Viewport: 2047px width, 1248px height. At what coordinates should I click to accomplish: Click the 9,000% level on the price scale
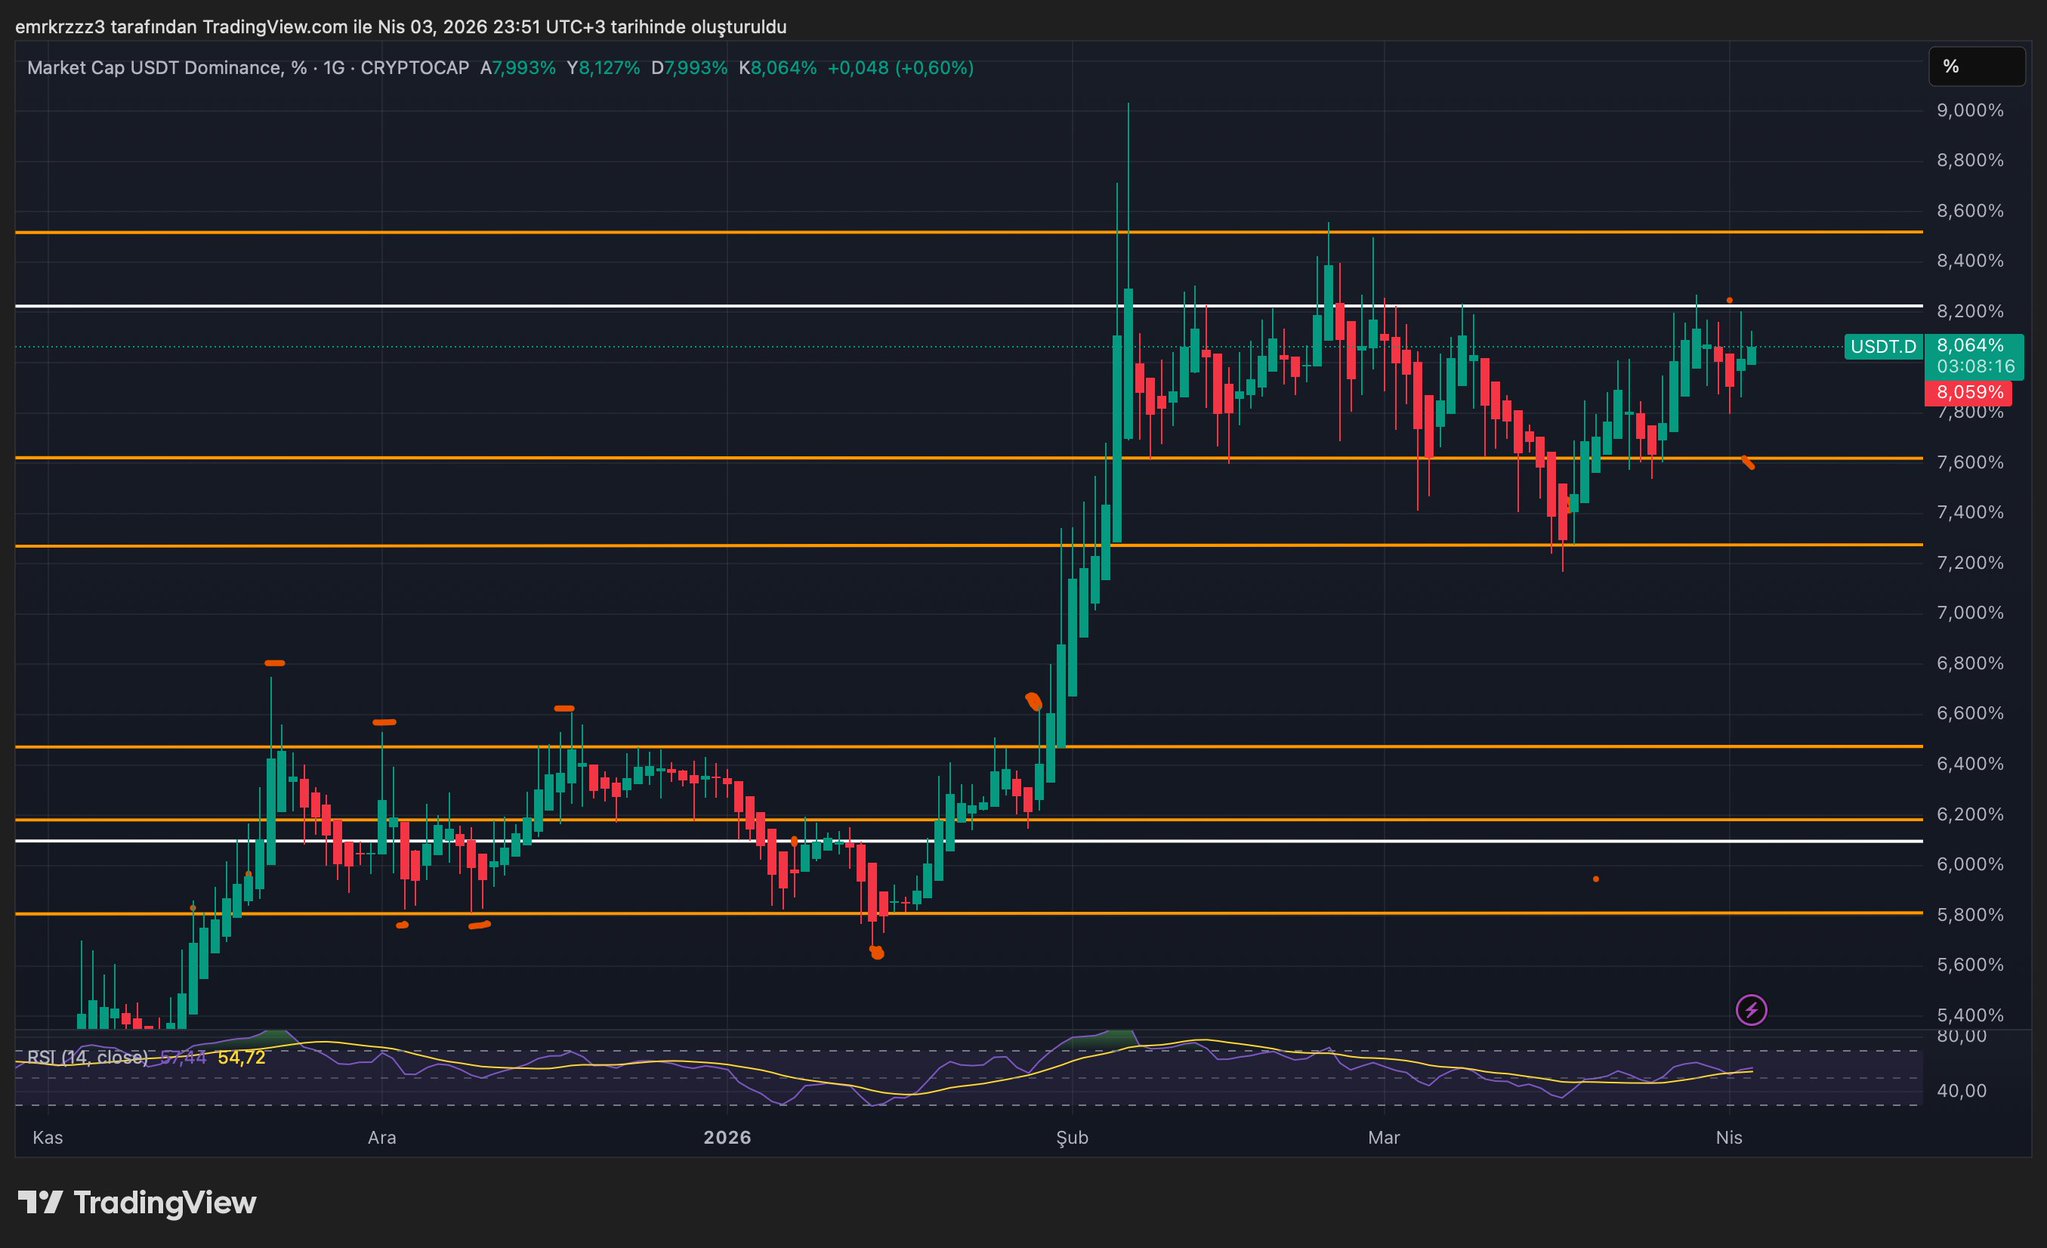(1969, 110)
